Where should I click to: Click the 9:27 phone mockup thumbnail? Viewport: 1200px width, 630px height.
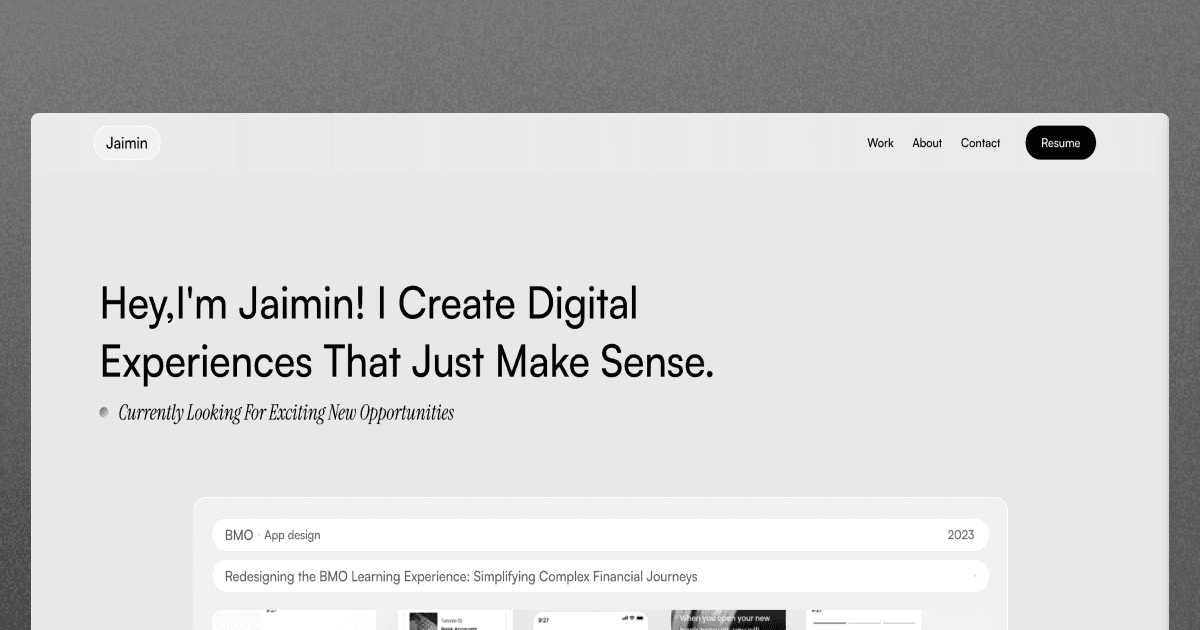pyautogui.click(x=588, y=622)
